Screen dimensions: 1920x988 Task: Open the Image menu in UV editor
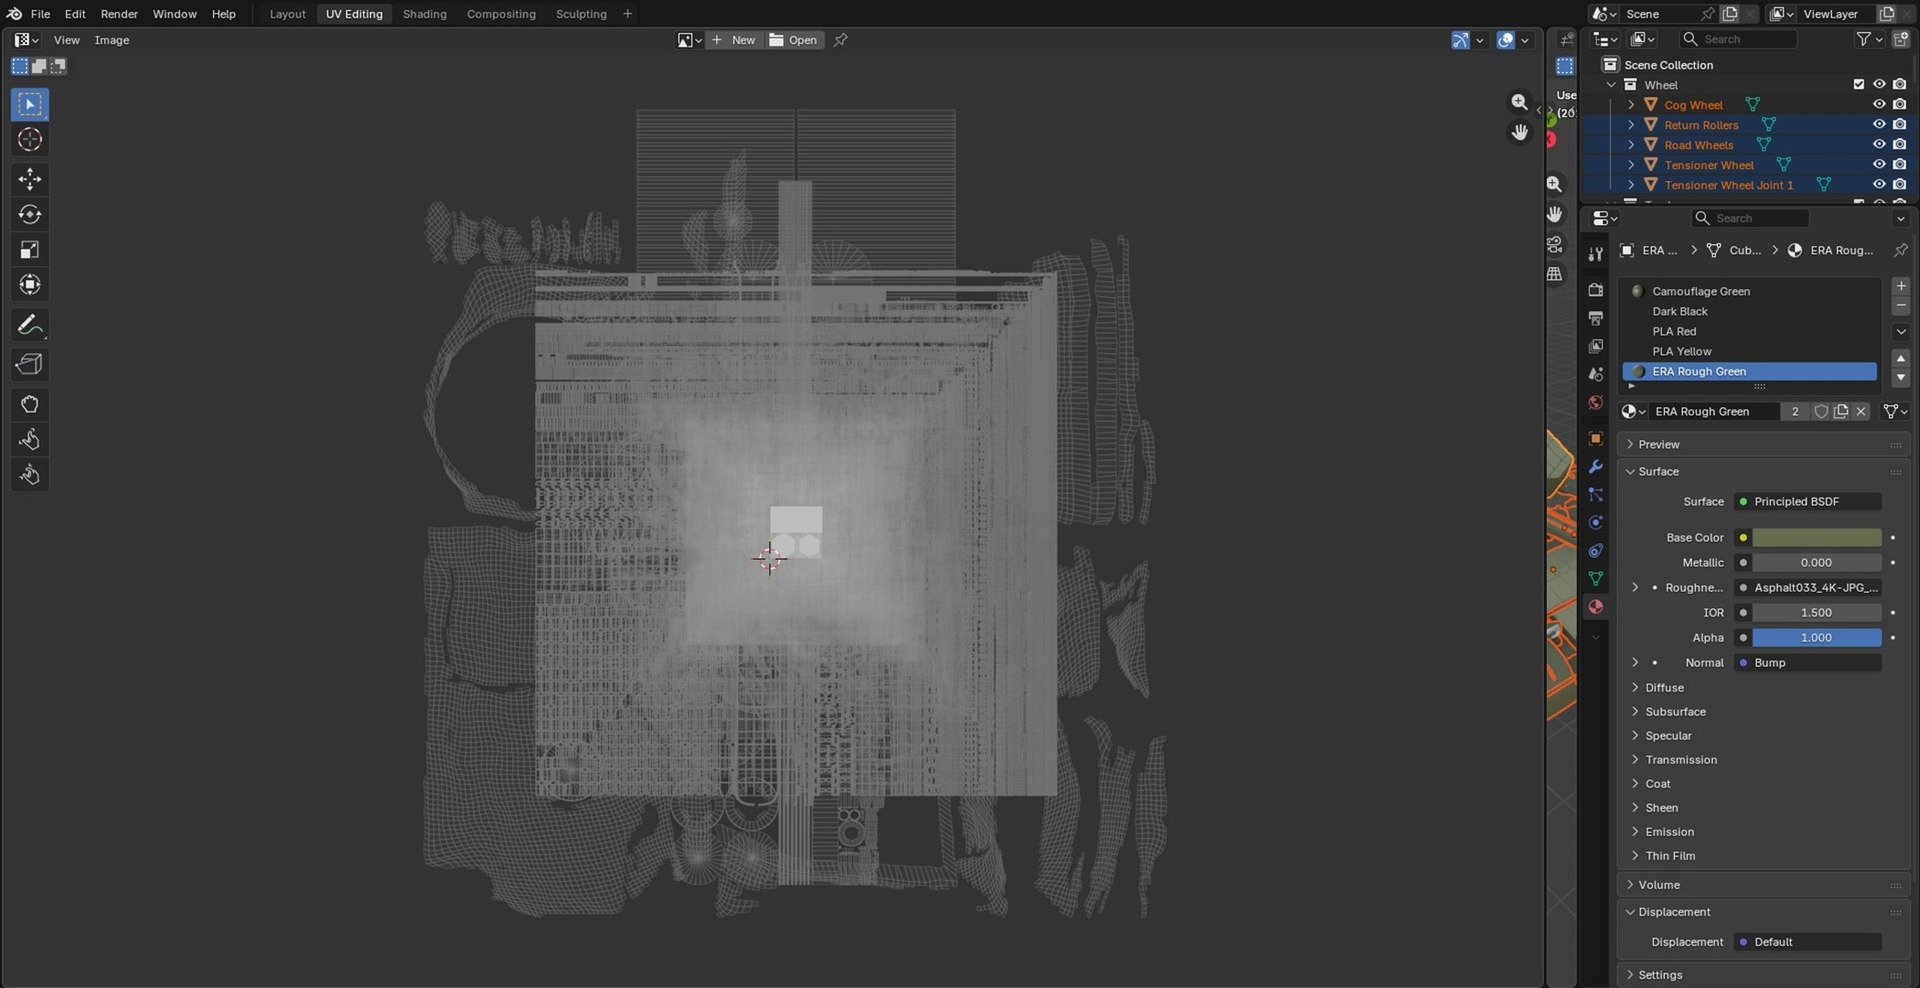112,40
